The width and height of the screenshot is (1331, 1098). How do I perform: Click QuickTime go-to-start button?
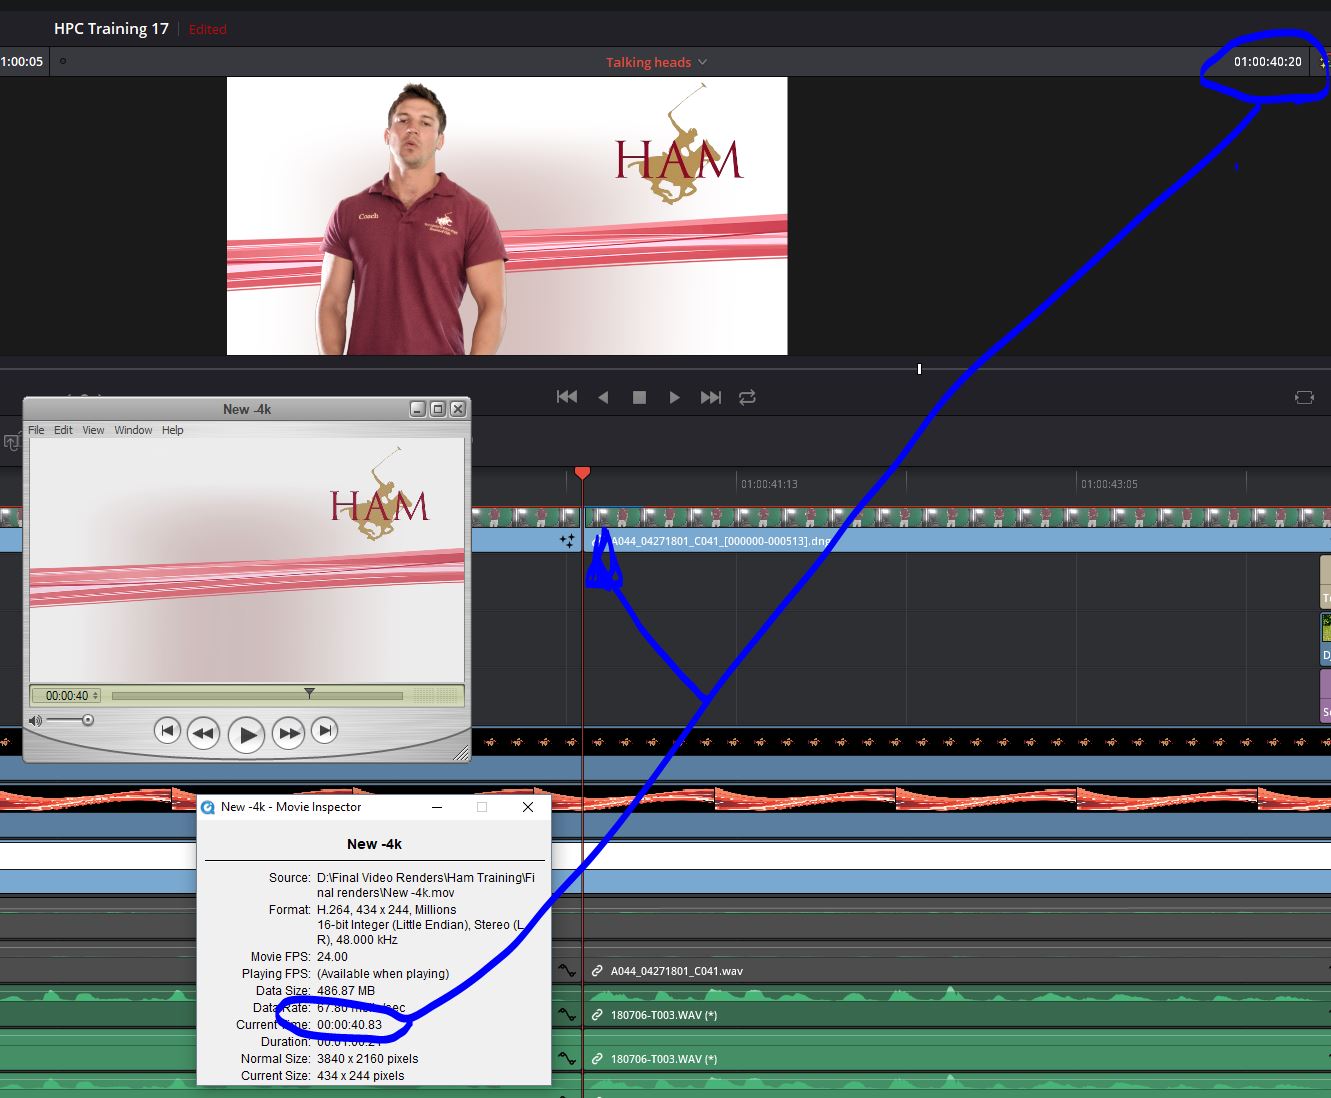pos(167,732)
